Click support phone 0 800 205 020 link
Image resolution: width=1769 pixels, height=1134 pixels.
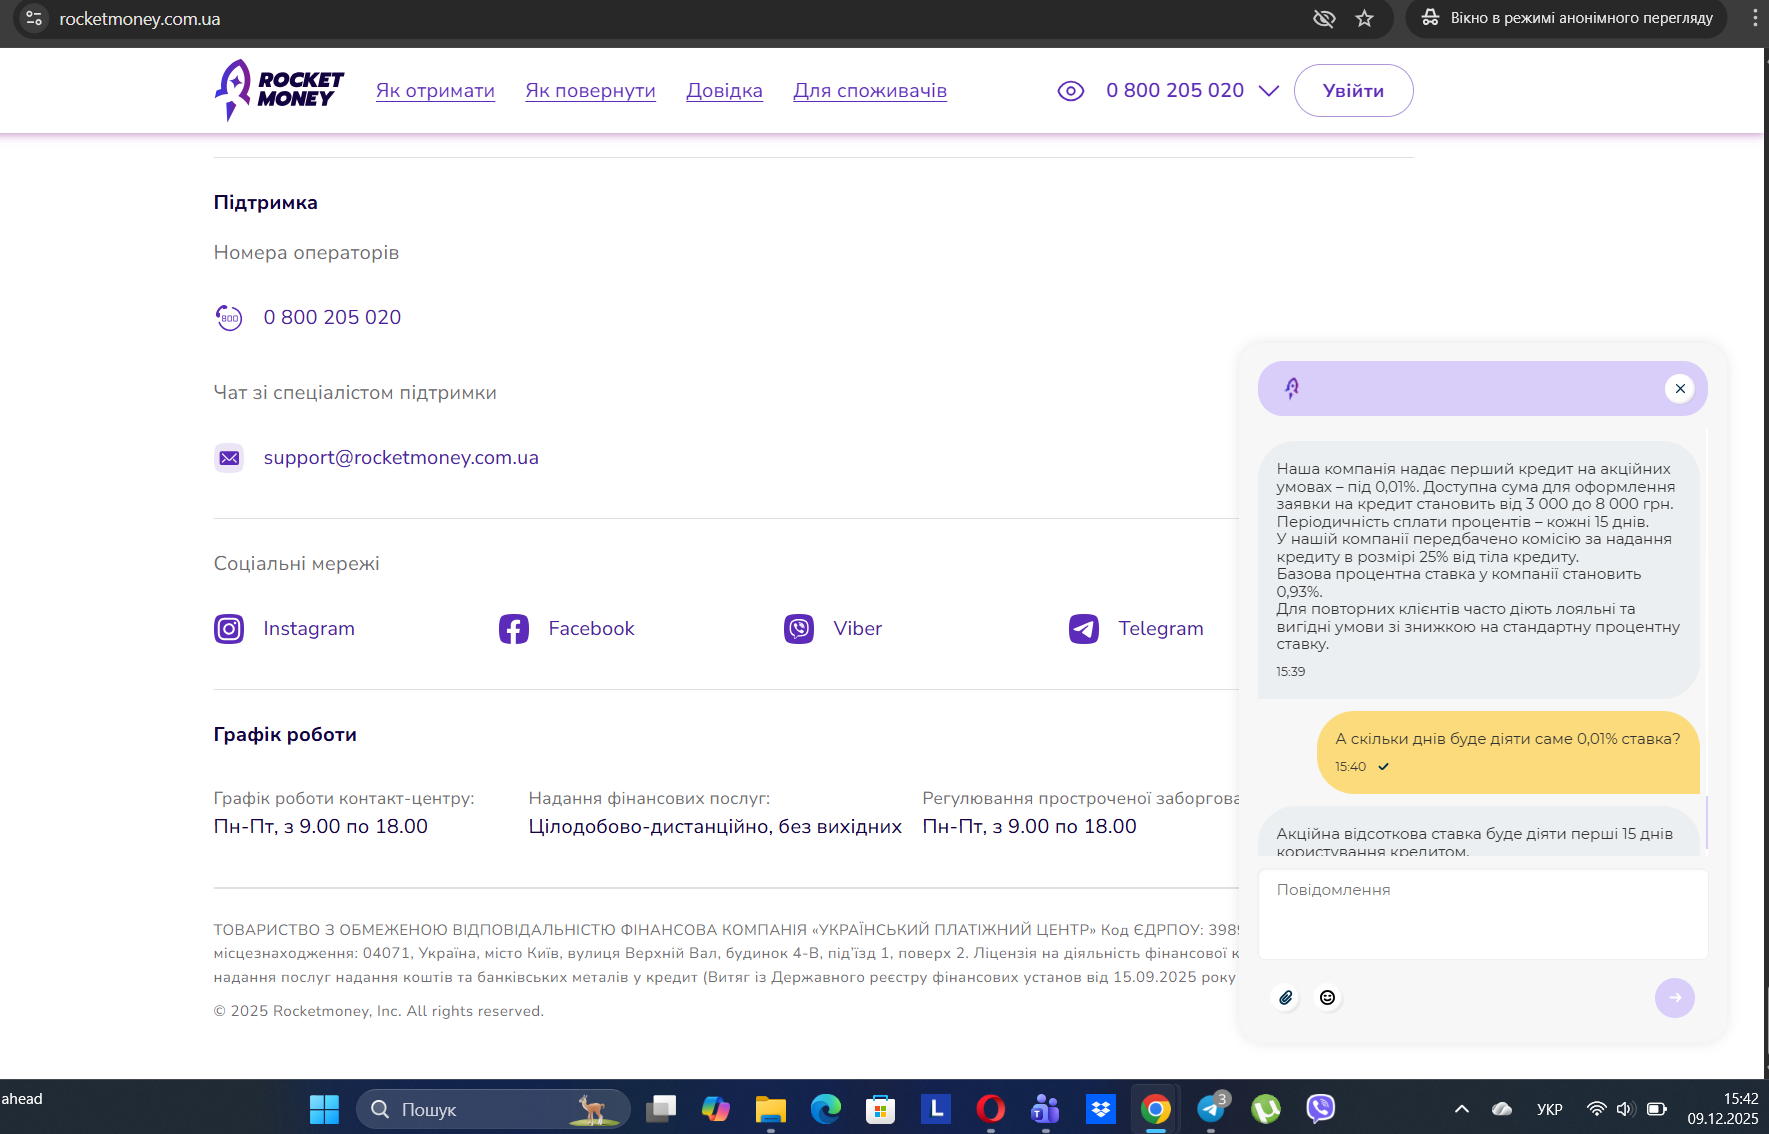click(x=332, y=317)
